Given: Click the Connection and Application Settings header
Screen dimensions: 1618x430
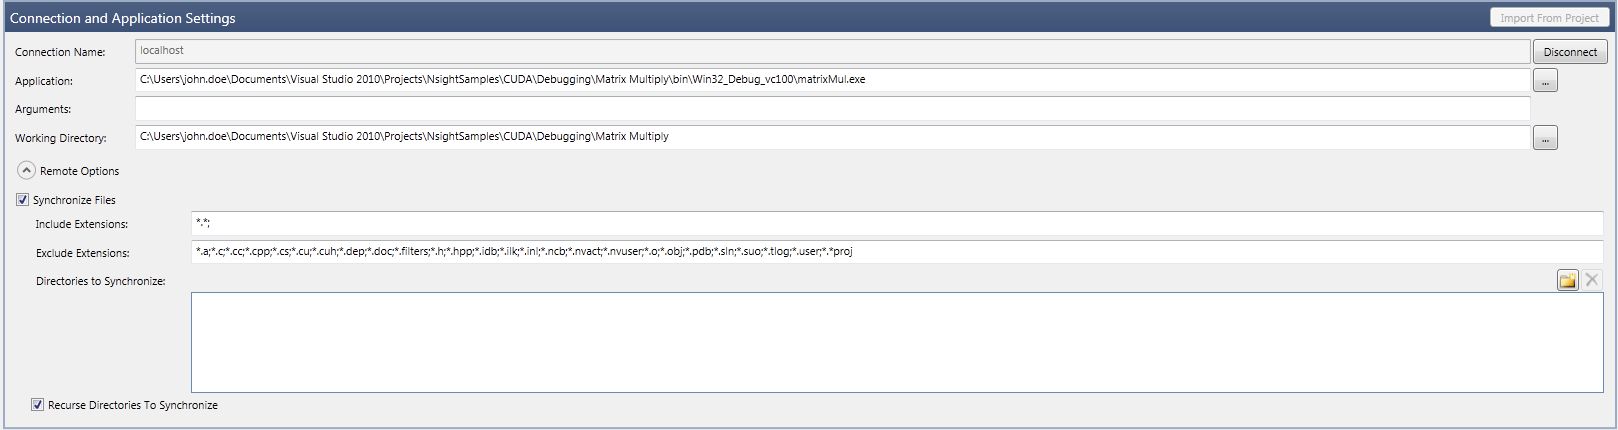Looking at the screenshot, I should tap(123, 18).
